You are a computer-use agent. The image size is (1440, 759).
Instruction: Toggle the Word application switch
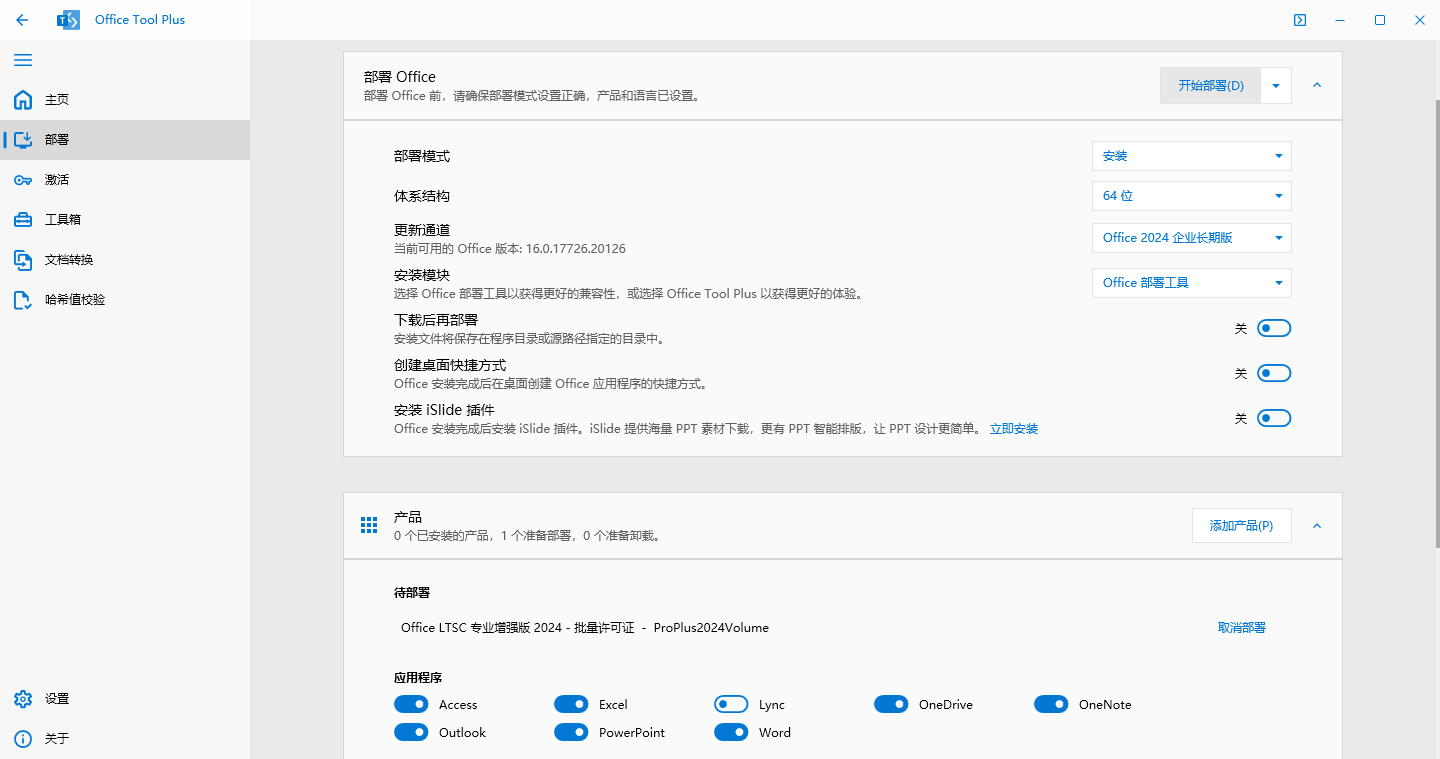coord(731,733)
